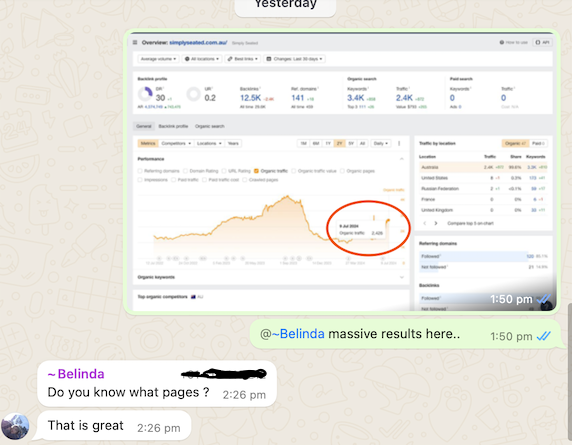Select the Organic toggle in Traffic by location

[515, 143]
